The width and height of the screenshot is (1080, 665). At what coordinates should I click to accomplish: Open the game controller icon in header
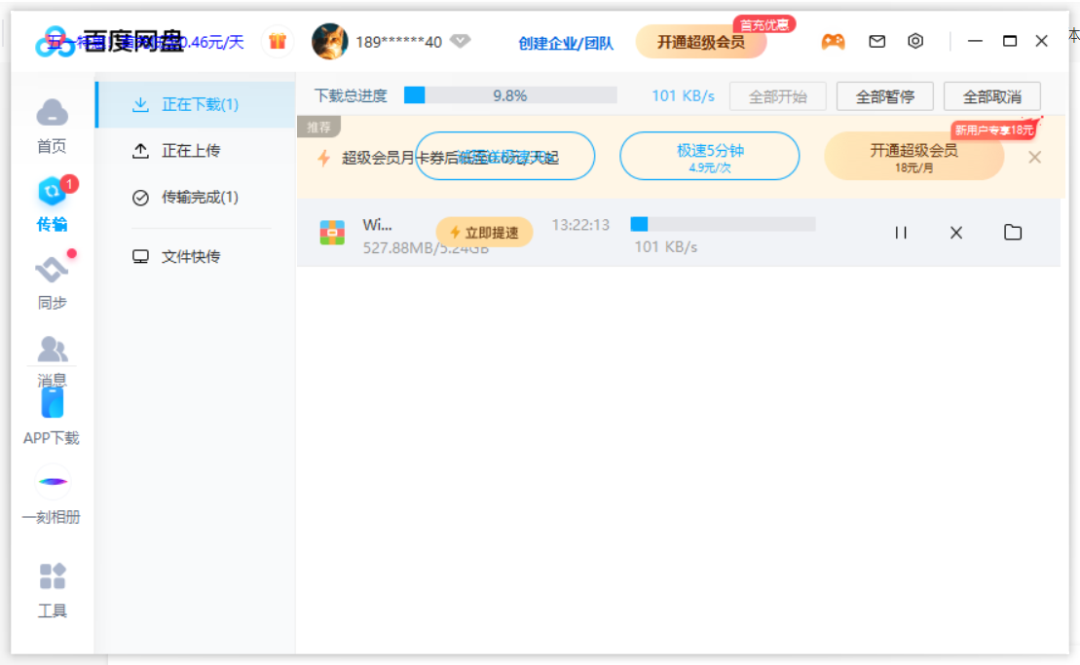point(833,42)
